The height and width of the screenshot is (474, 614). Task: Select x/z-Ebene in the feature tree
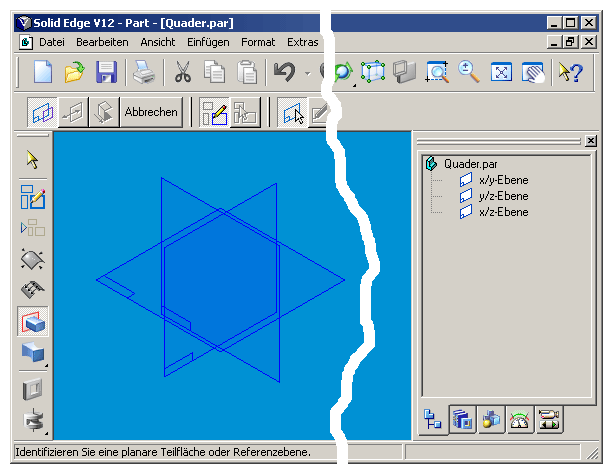point(504,212)
